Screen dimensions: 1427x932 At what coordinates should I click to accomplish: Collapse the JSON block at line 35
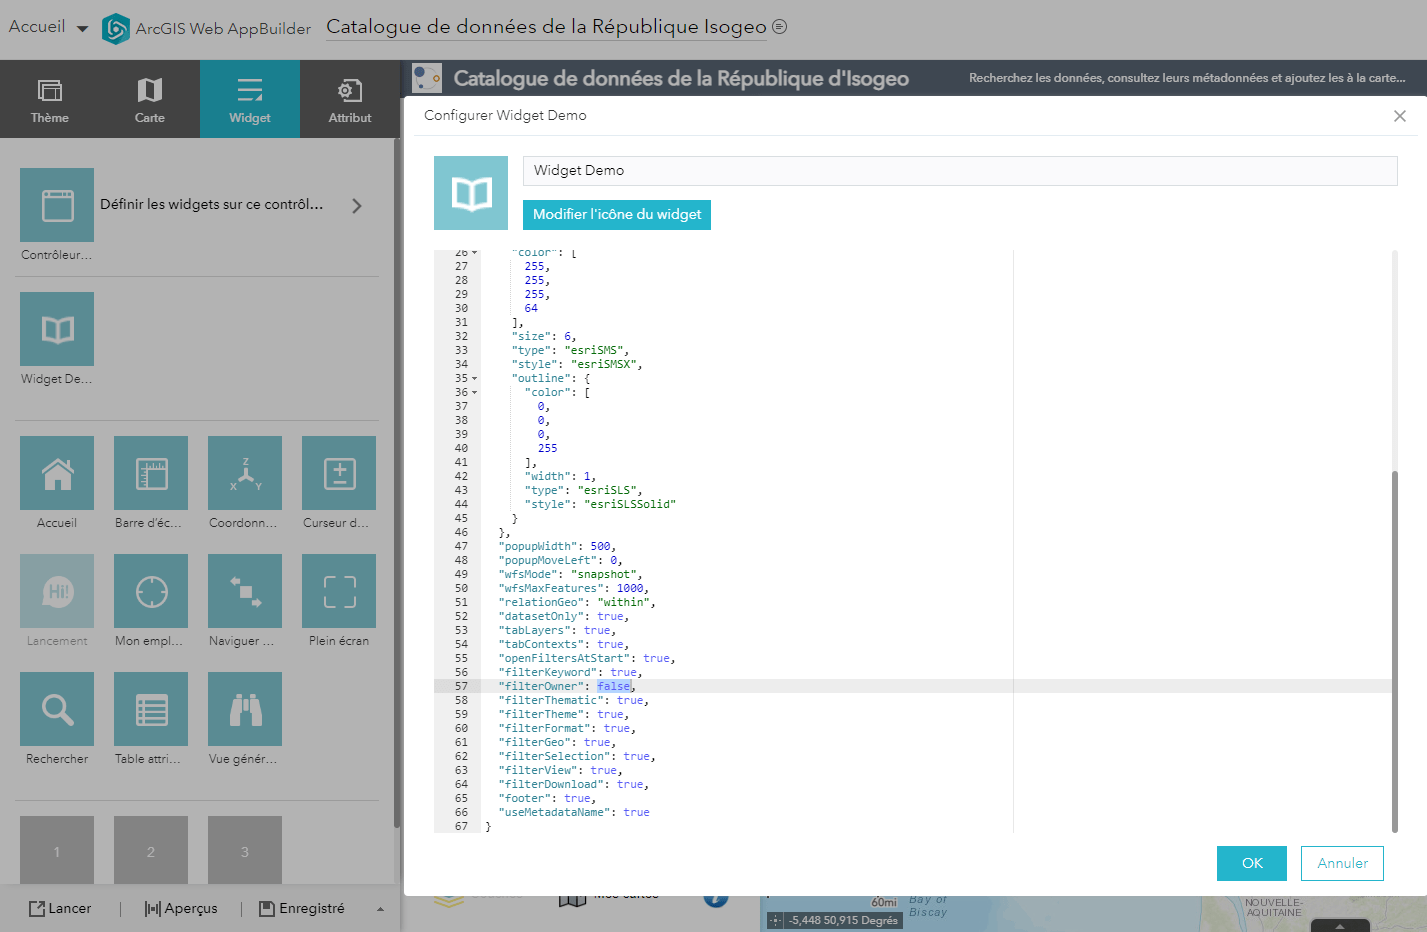click(x=474, y=379)
